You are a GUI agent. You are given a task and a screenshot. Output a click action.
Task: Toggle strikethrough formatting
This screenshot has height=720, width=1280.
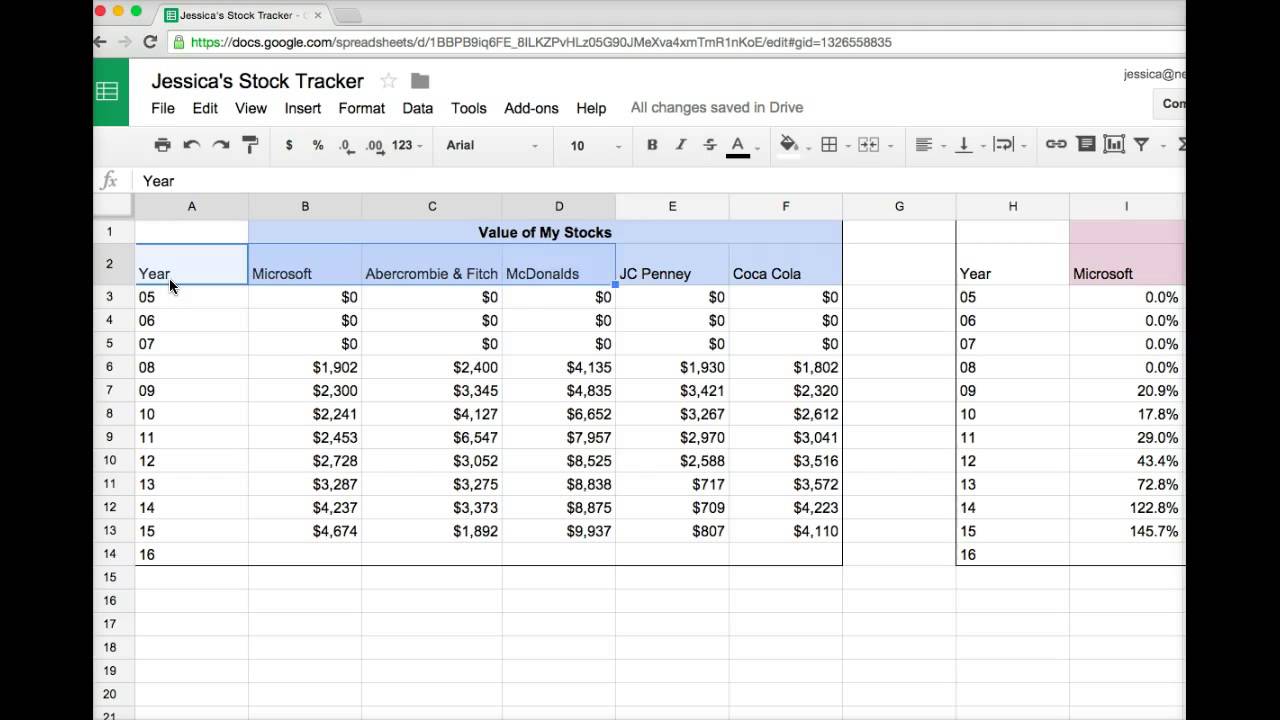[710, 145]
